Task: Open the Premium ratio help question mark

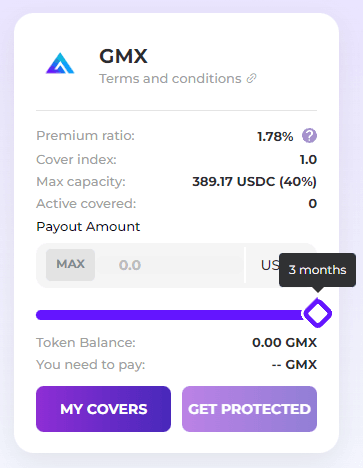Action: [309, 136]
